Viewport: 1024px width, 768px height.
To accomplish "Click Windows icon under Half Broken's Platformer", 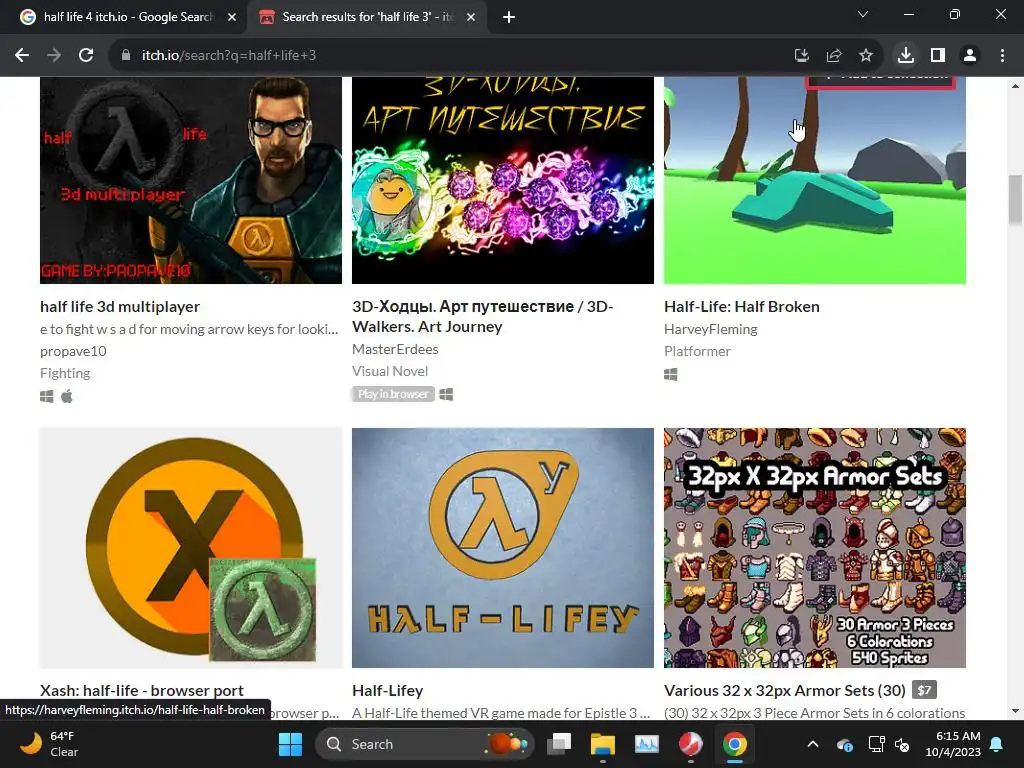I will pyautogui.click(x=671, y=374).
